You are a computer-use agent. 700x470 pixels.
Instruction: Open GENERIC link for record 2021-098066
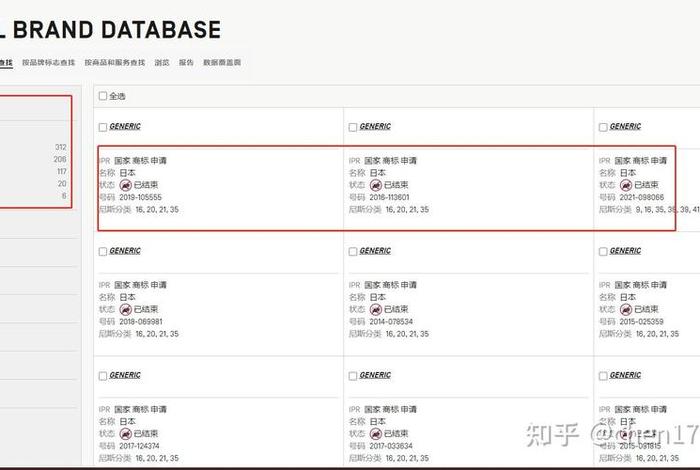(625, 126)
